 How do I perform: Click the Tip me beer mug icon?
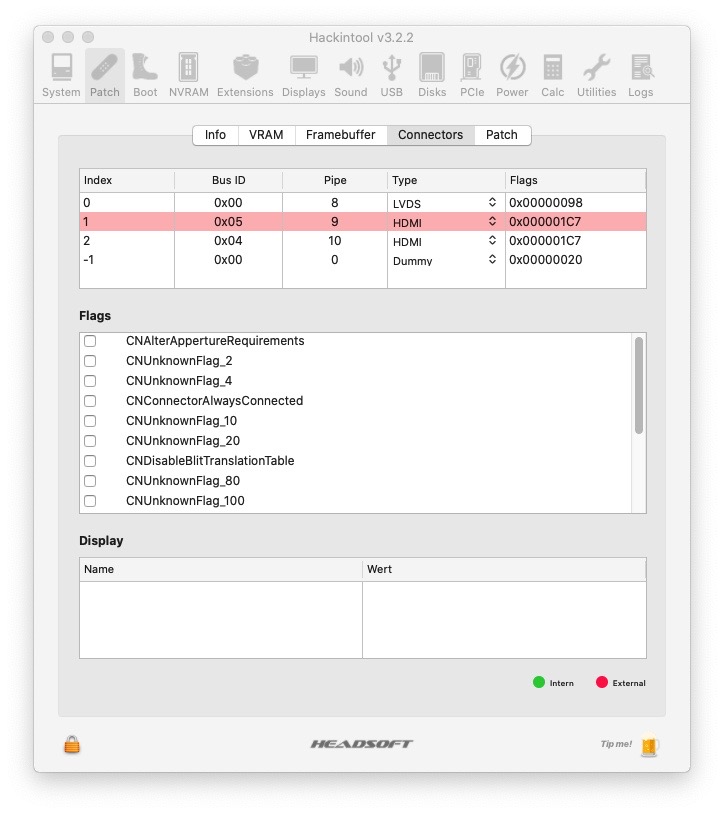[649, 745]
